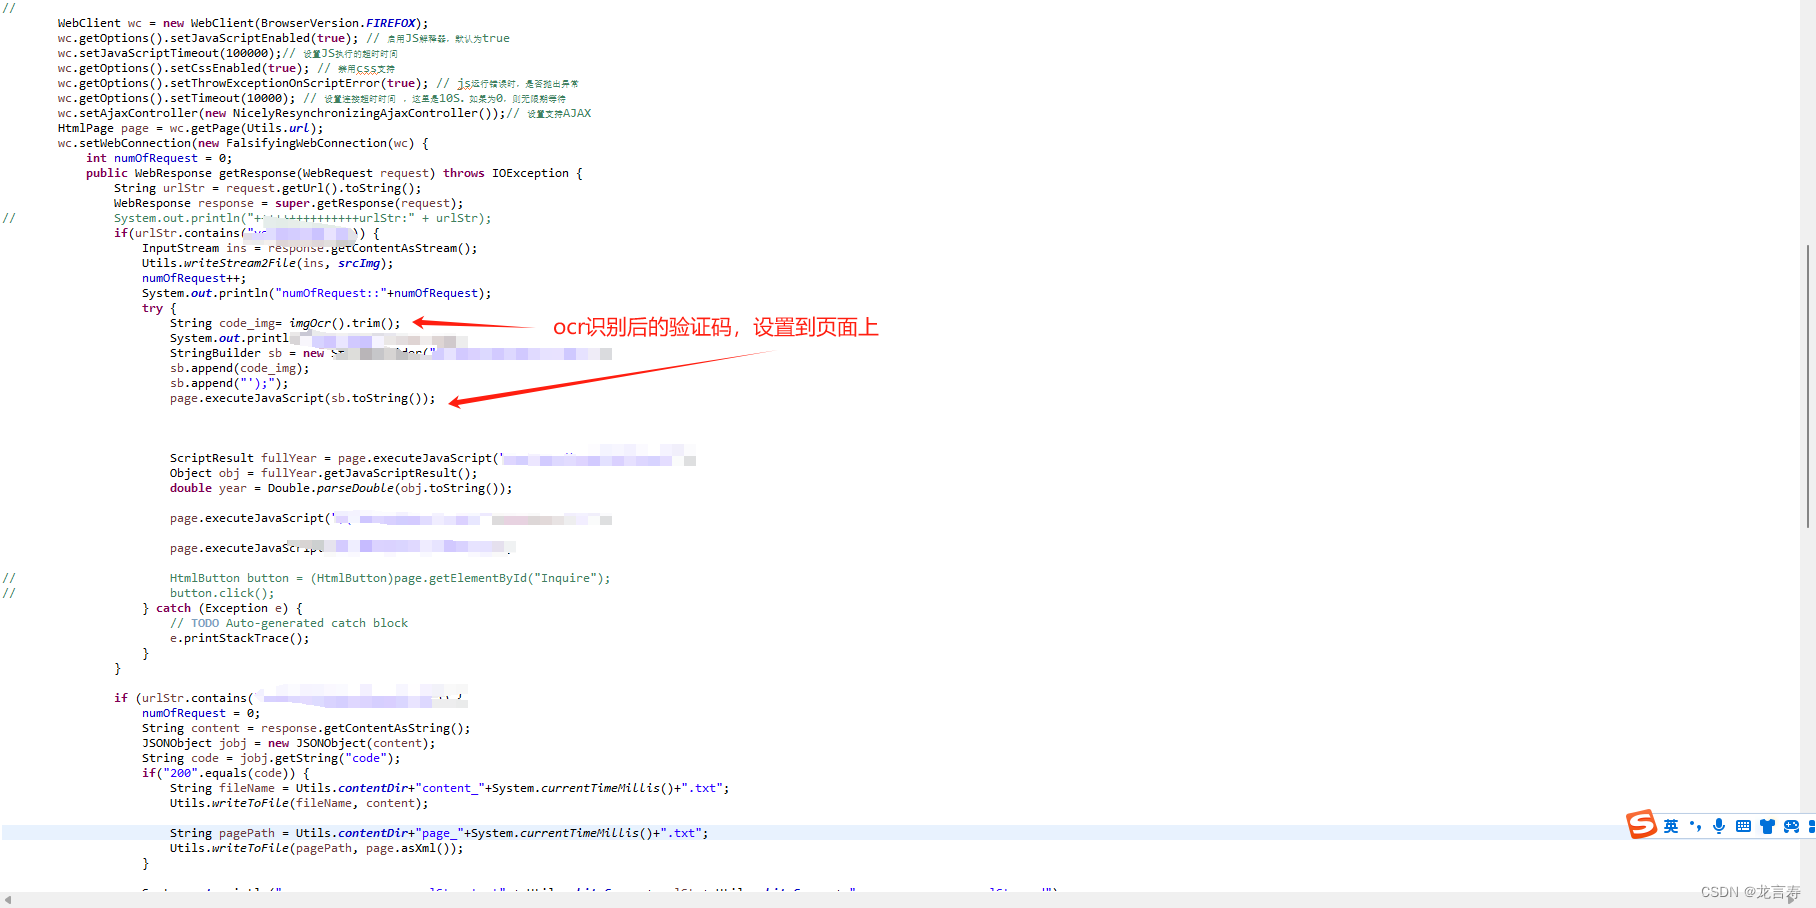1816x908 pixels.
Task: Click 'String urlStr = request.getUrl()' line
Action: (268, 188)
